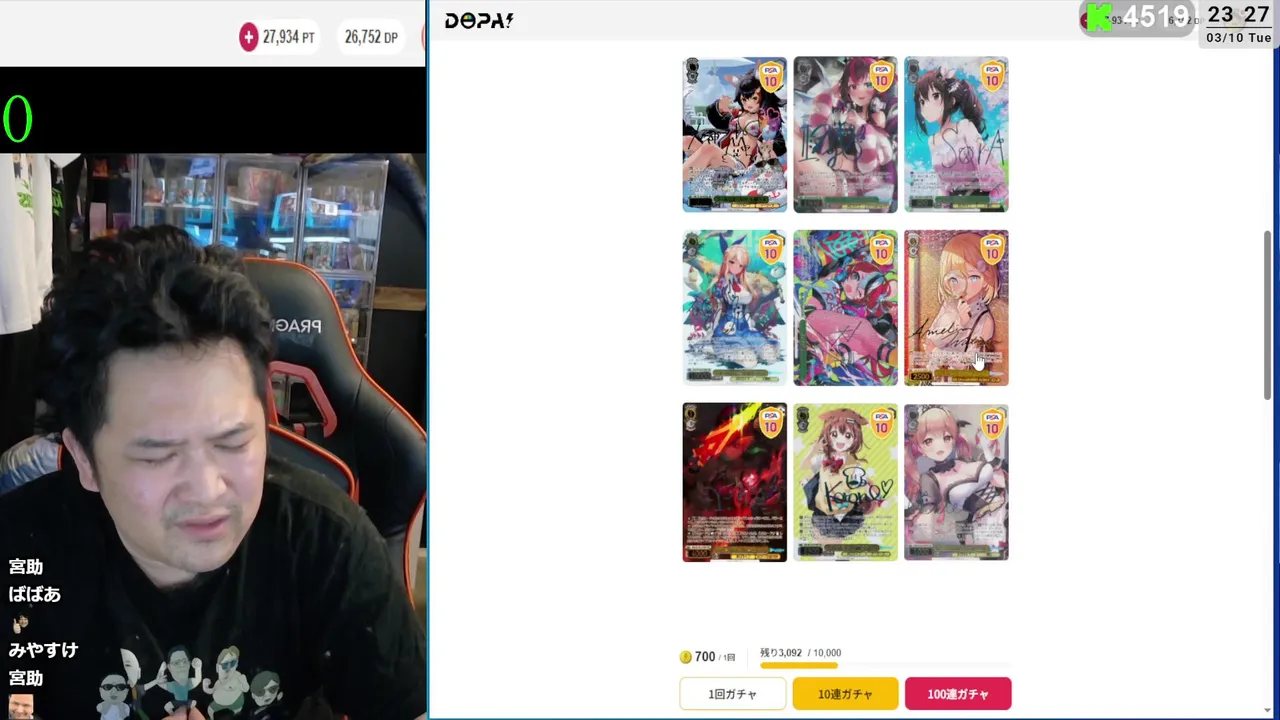The height and width of the screenshot is (720, 1280).
Task: Open the black-haired swimsuit card thumbnail
Action: (735, 135)
